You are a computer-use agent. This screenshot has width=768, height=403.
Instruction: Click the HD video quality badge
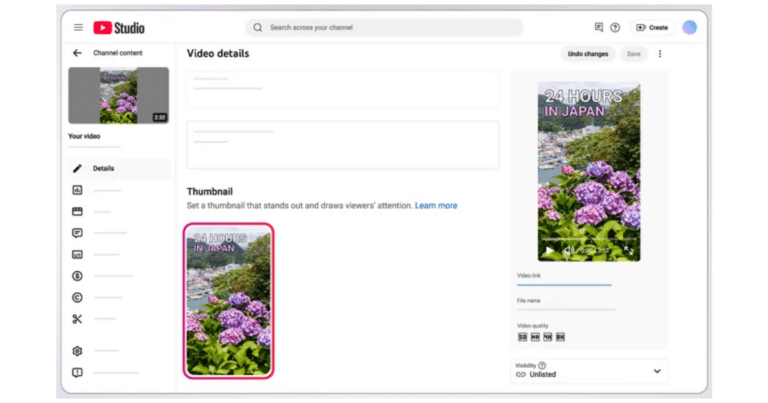pyautogui.click(x=535, y=337)
